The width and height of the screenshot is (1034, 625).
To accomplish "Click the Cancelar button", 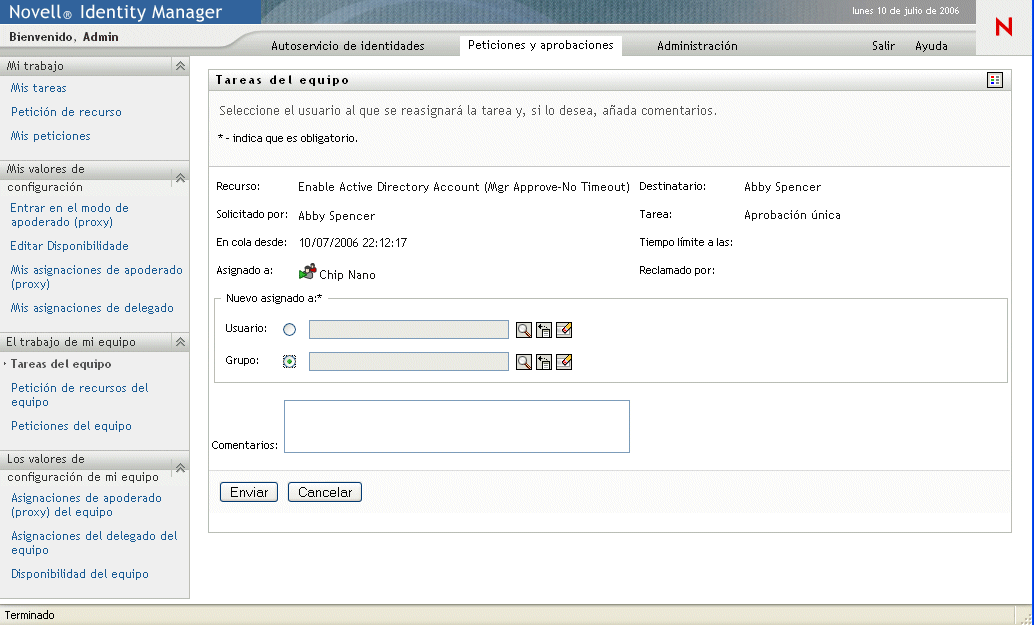I will 324,492.
